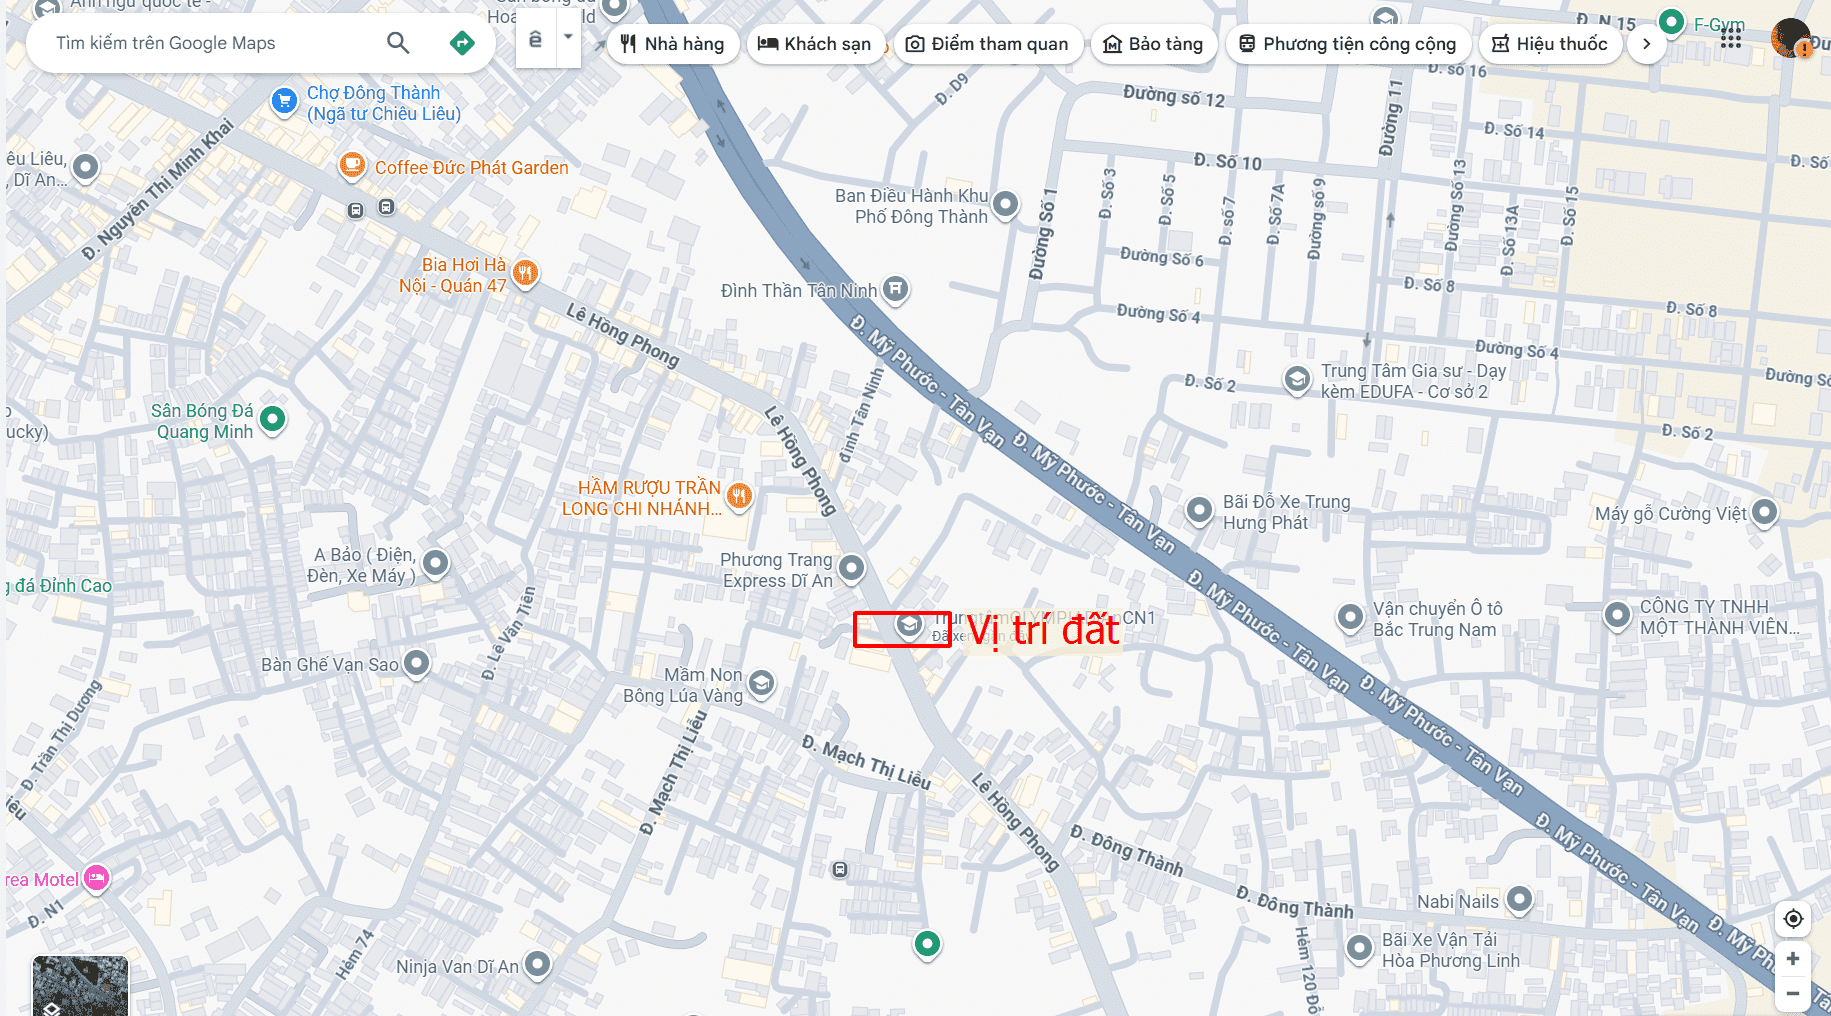Click the Coffee Đức Phát Garden marker
The width and height of the screenshot is (1831, 1016).
point(352,165)
